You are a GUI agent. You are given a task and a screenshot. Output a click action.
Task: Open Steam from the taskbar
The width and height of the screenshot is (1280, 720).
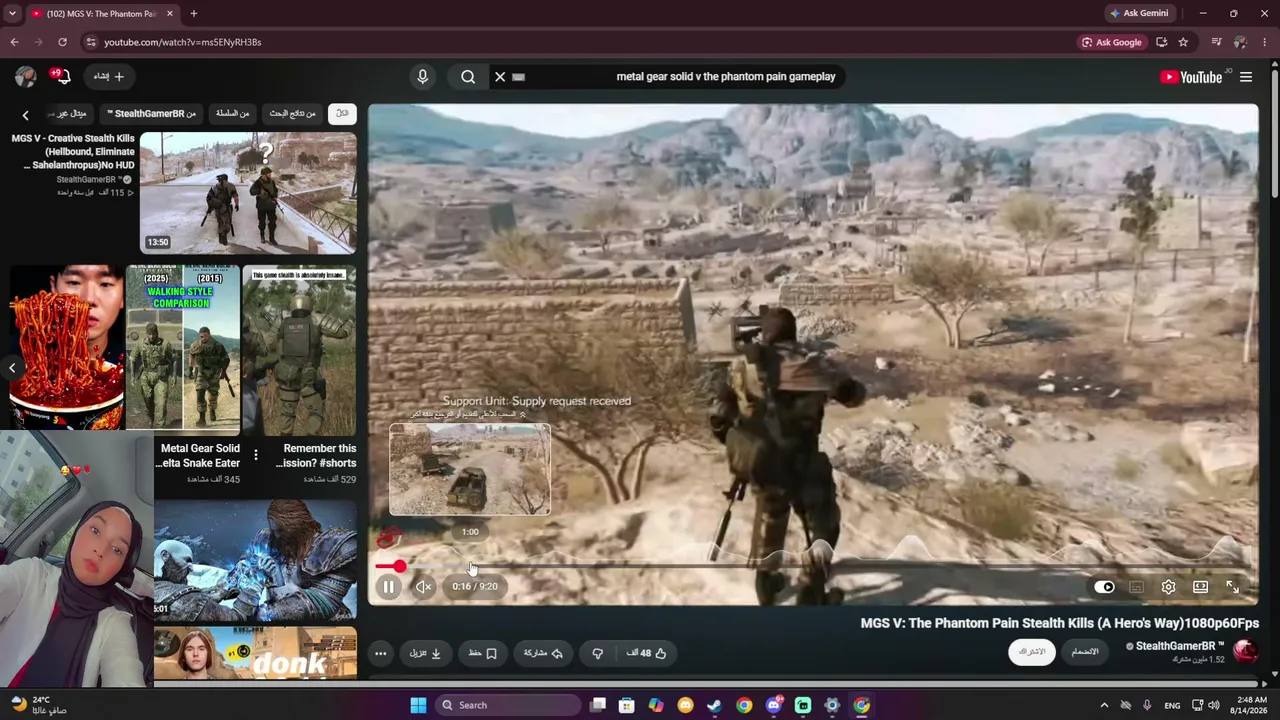[x=714, y=705]
